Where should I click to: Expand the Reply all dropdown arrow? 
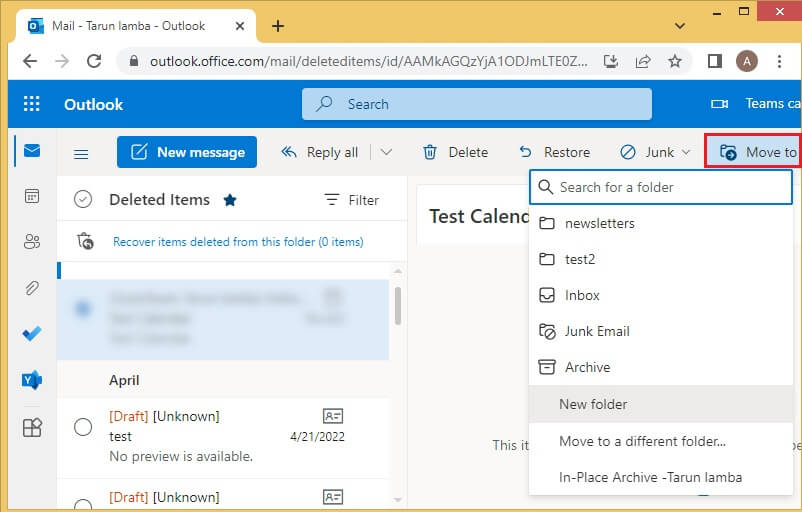[386, 152]
